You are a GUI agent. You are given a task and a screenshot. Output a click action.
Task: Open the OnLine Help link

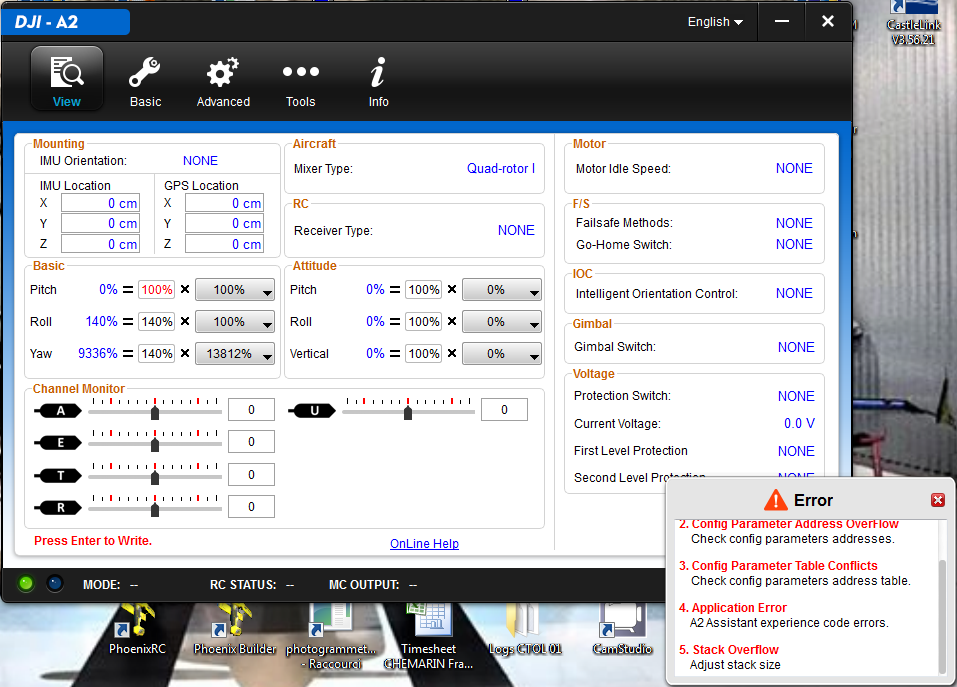click(x=424, y=543)
